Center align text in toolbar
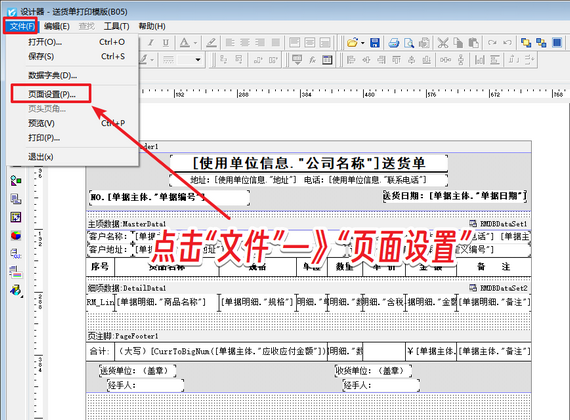Image resolution: width=570 pixels, height=420 pixels. 245,43
